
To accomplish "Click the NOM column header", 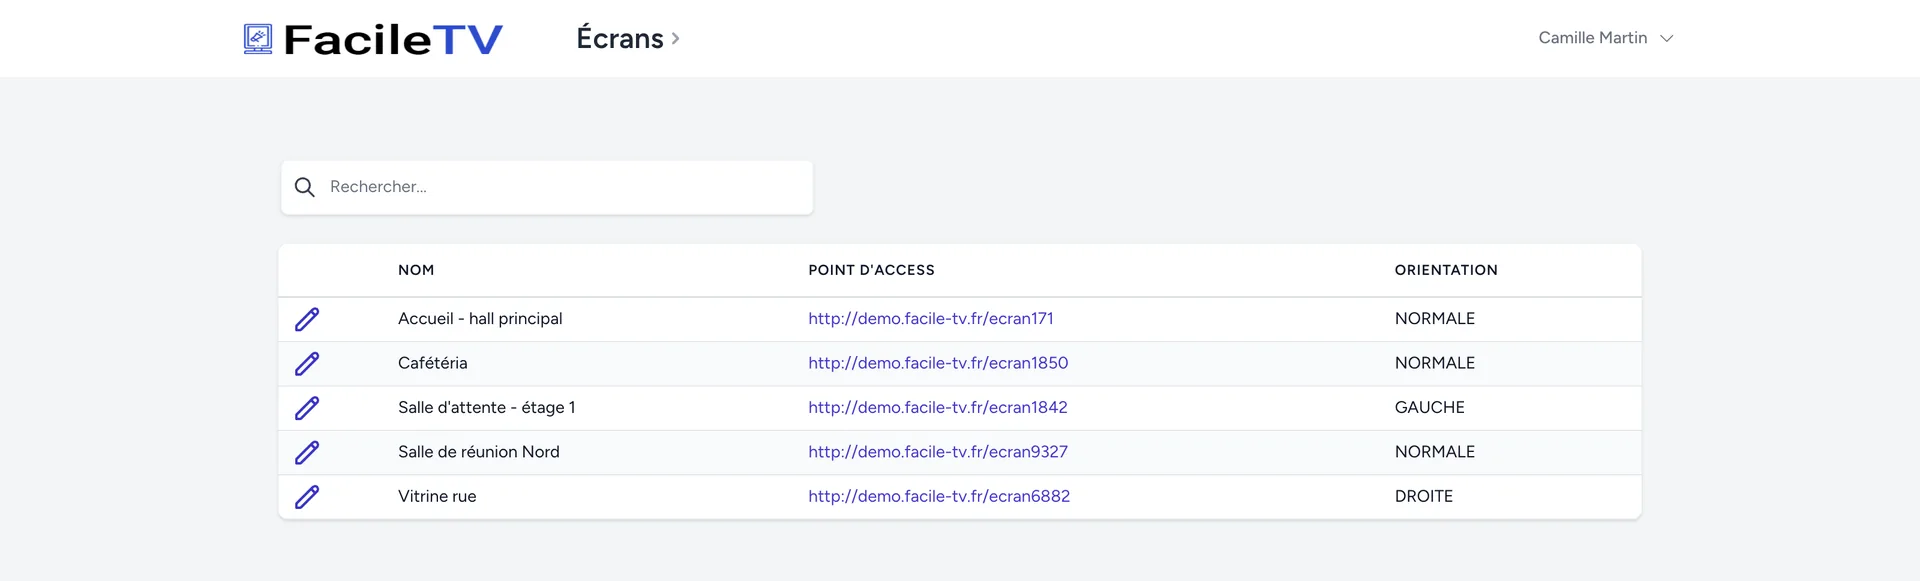I will click(x=416, y=270).
